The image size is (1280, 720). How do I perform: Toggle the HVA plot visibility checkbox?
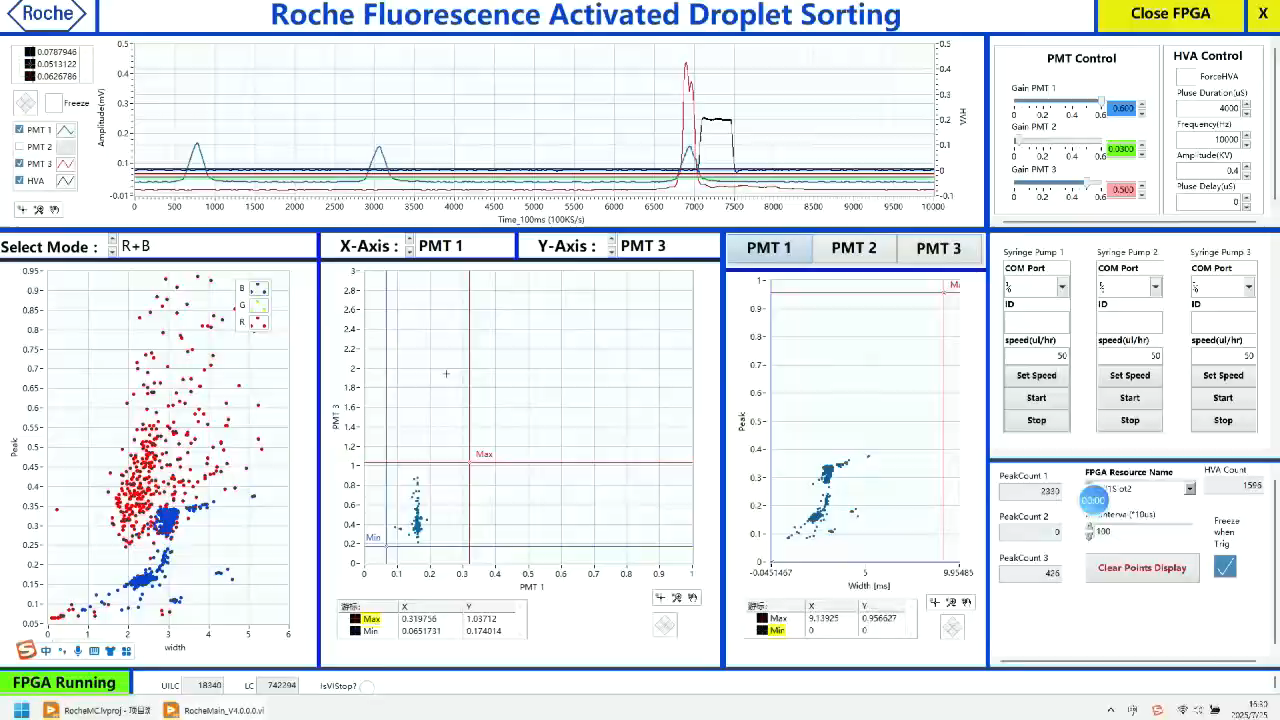(20, 181)
